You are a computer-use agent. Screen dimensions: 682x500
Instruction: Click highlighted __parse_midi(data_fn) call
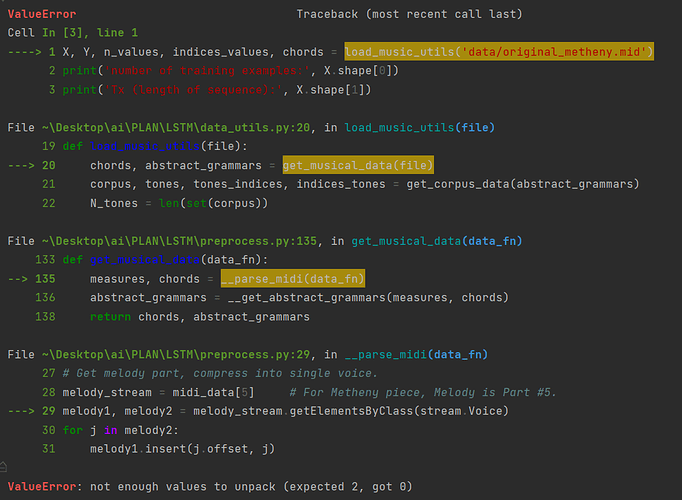tap(293, 279)
